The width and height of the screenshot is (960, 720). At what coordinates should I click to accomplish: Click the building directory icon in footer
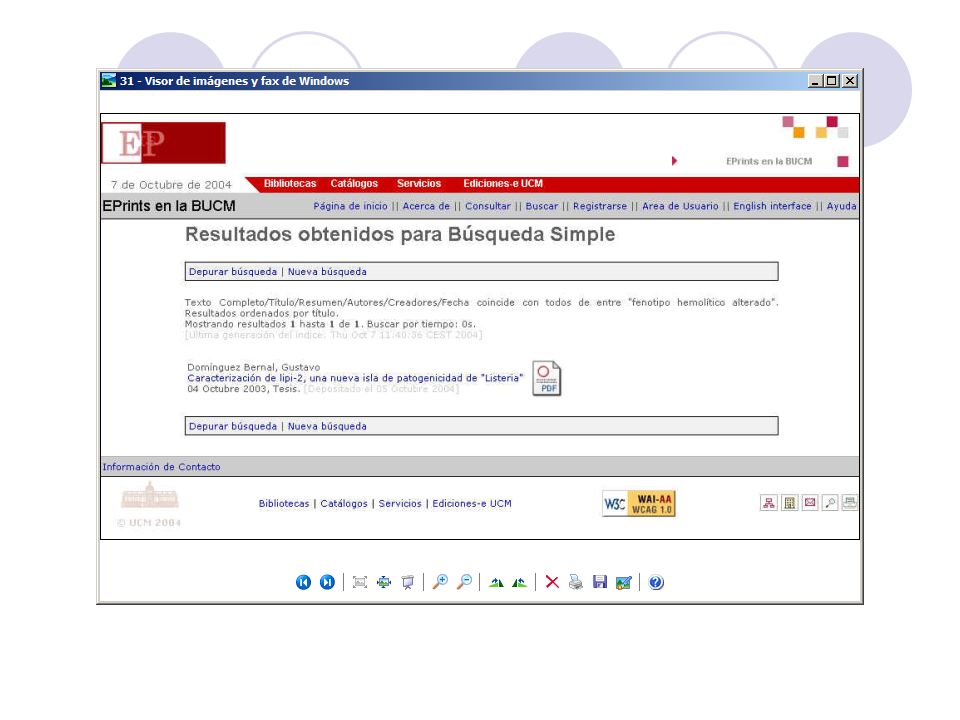click(790, 503)
